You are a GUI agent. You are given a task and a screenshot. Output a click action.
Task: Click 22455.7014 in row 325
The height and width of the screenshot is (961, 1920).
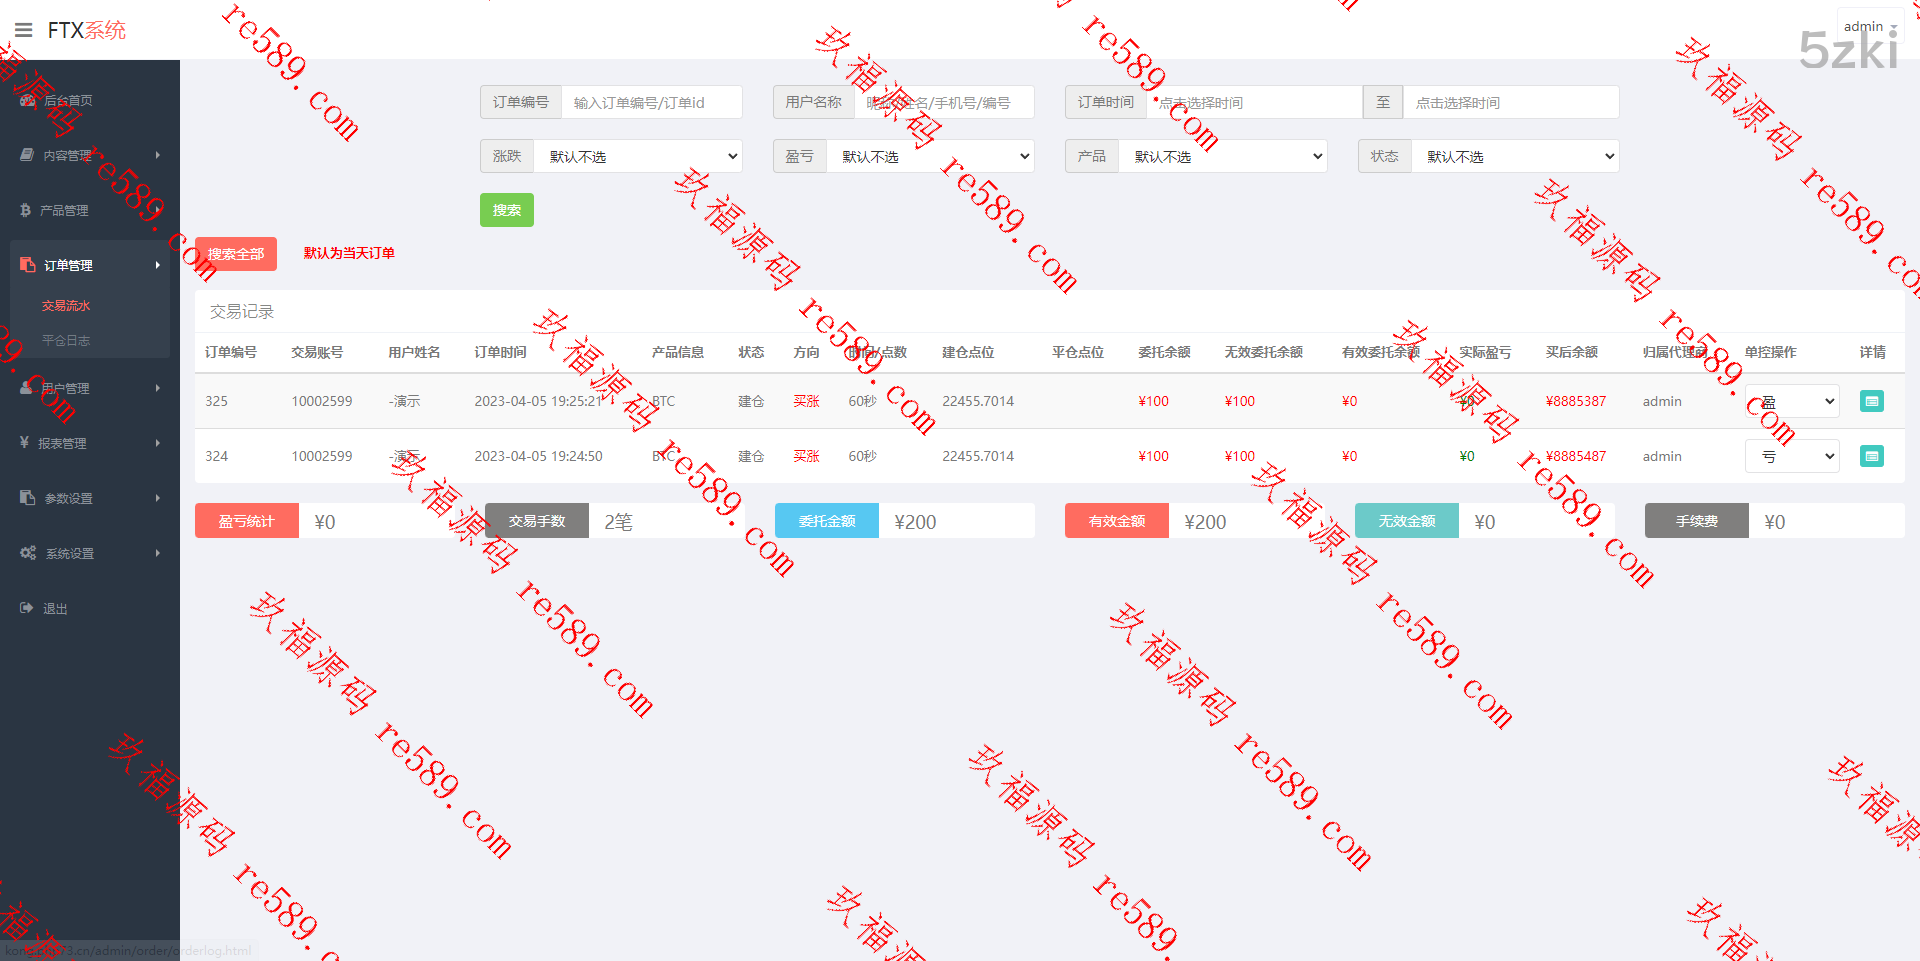(978, 401)
